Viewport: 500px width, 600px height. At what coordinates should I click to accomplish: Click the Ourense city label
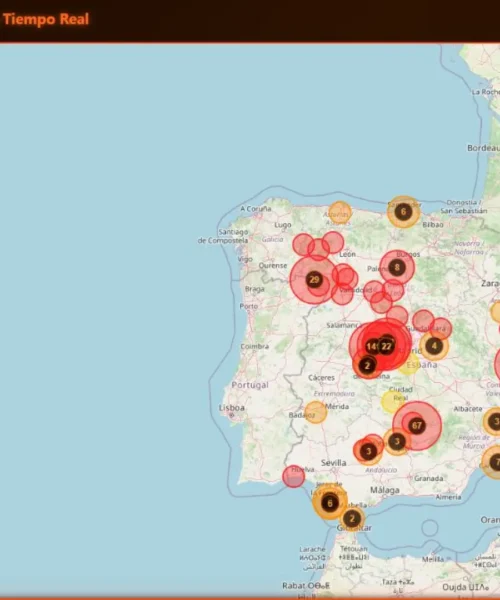pos(273,266)
